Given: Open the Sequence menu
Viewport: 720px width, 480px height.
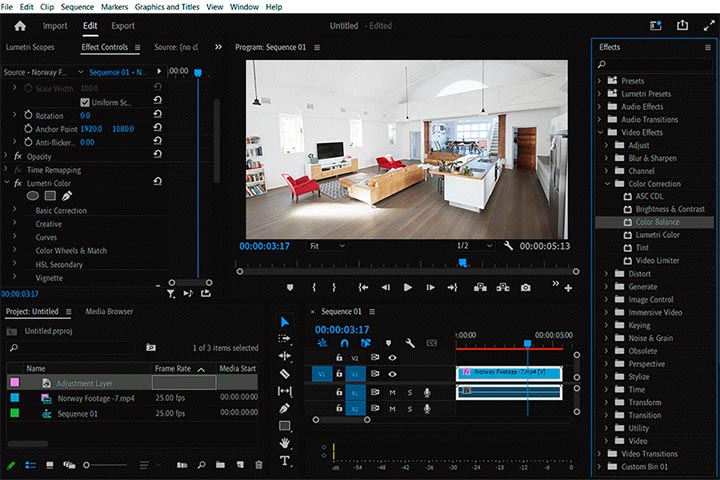Looking at the screenshot, I should [x=77, y=7].
